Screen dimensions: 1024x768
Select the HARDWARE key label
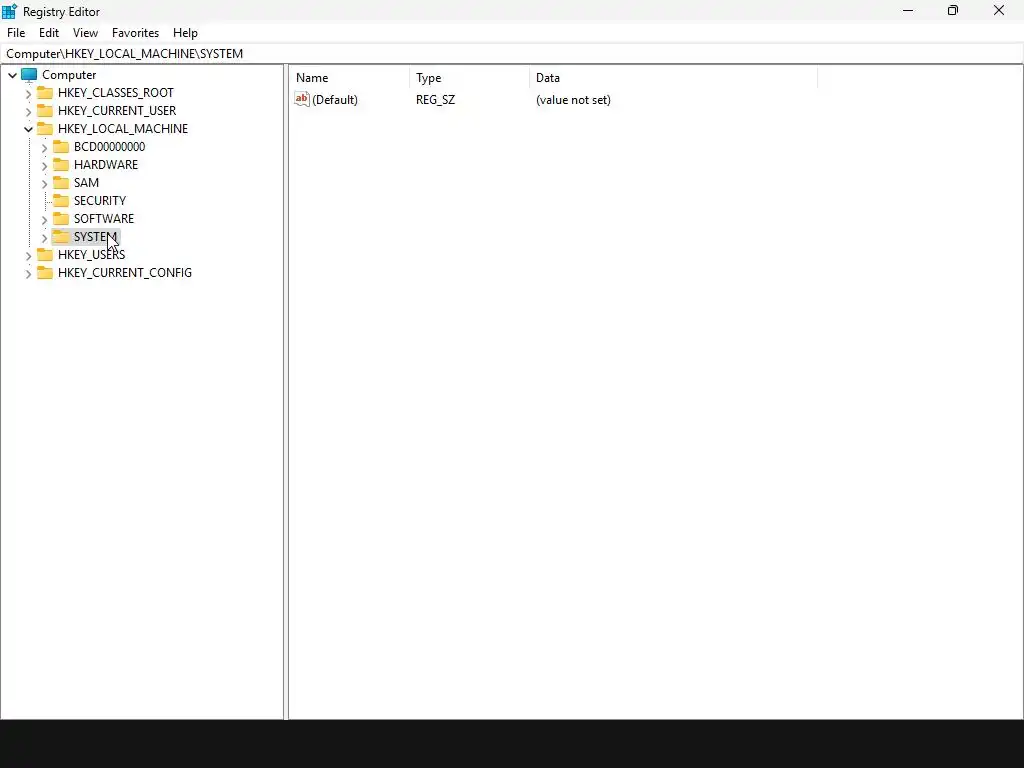[x=106, y=165]
